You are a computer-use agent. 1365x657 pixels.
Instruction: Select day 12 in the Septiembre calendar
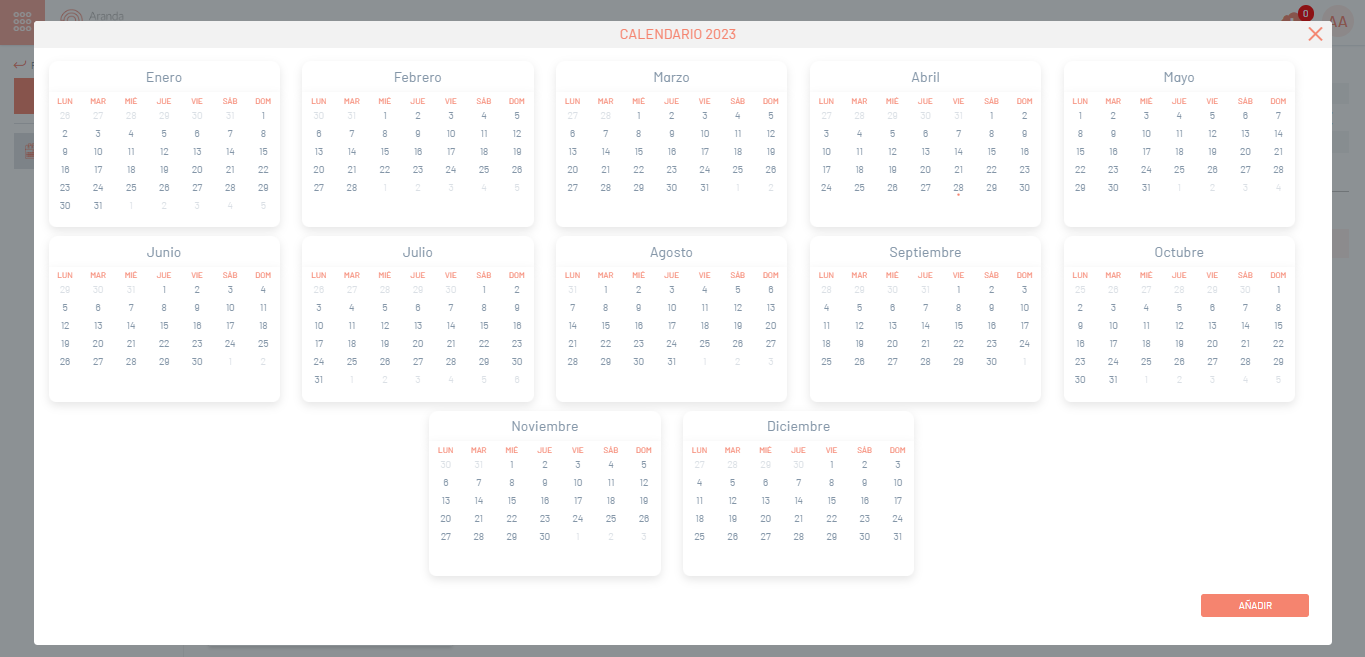pos(859,326)
